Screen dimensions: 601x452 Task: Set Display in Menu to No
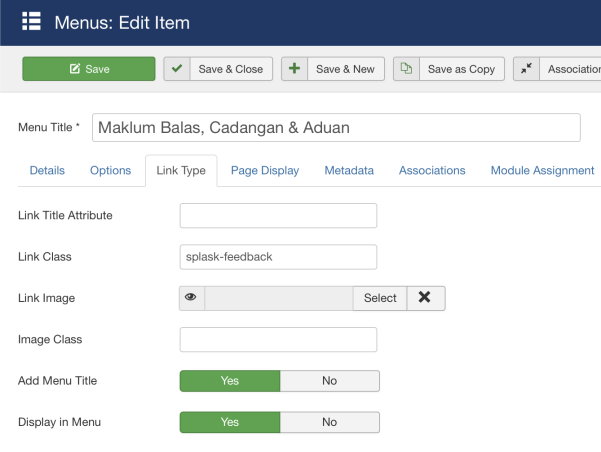[329, 422]
